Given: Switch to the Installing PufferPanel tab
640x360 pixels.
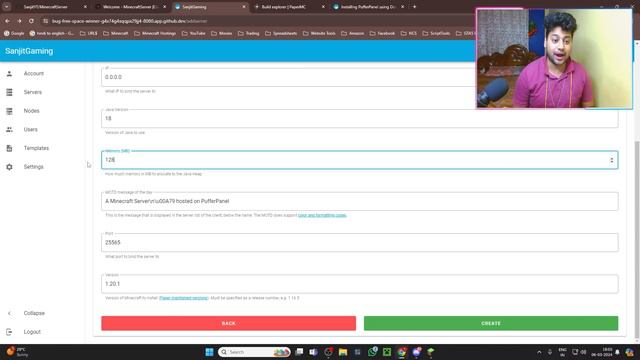Looking at the screenshot, I should coord(368,7).
